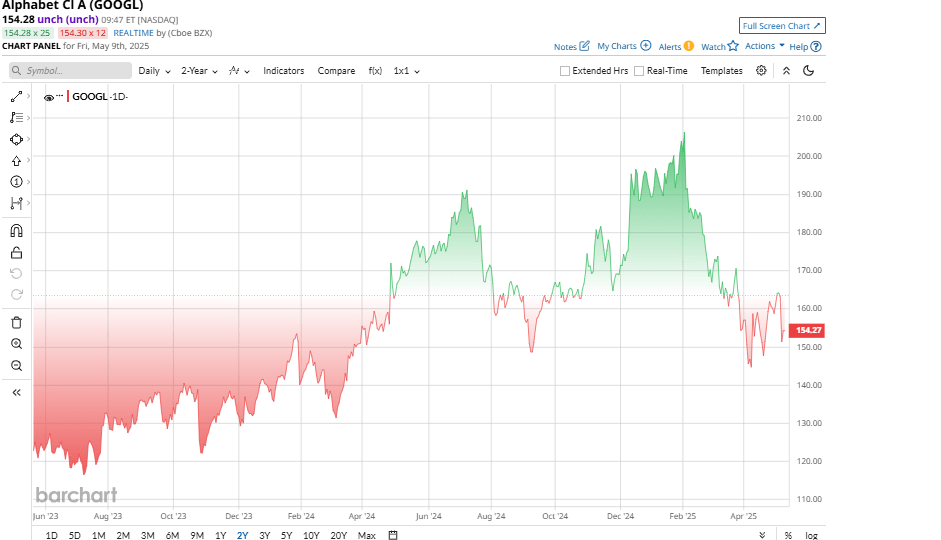Click the 154.27 current price label
Viewport: 941px width, 540px height.
807,330
